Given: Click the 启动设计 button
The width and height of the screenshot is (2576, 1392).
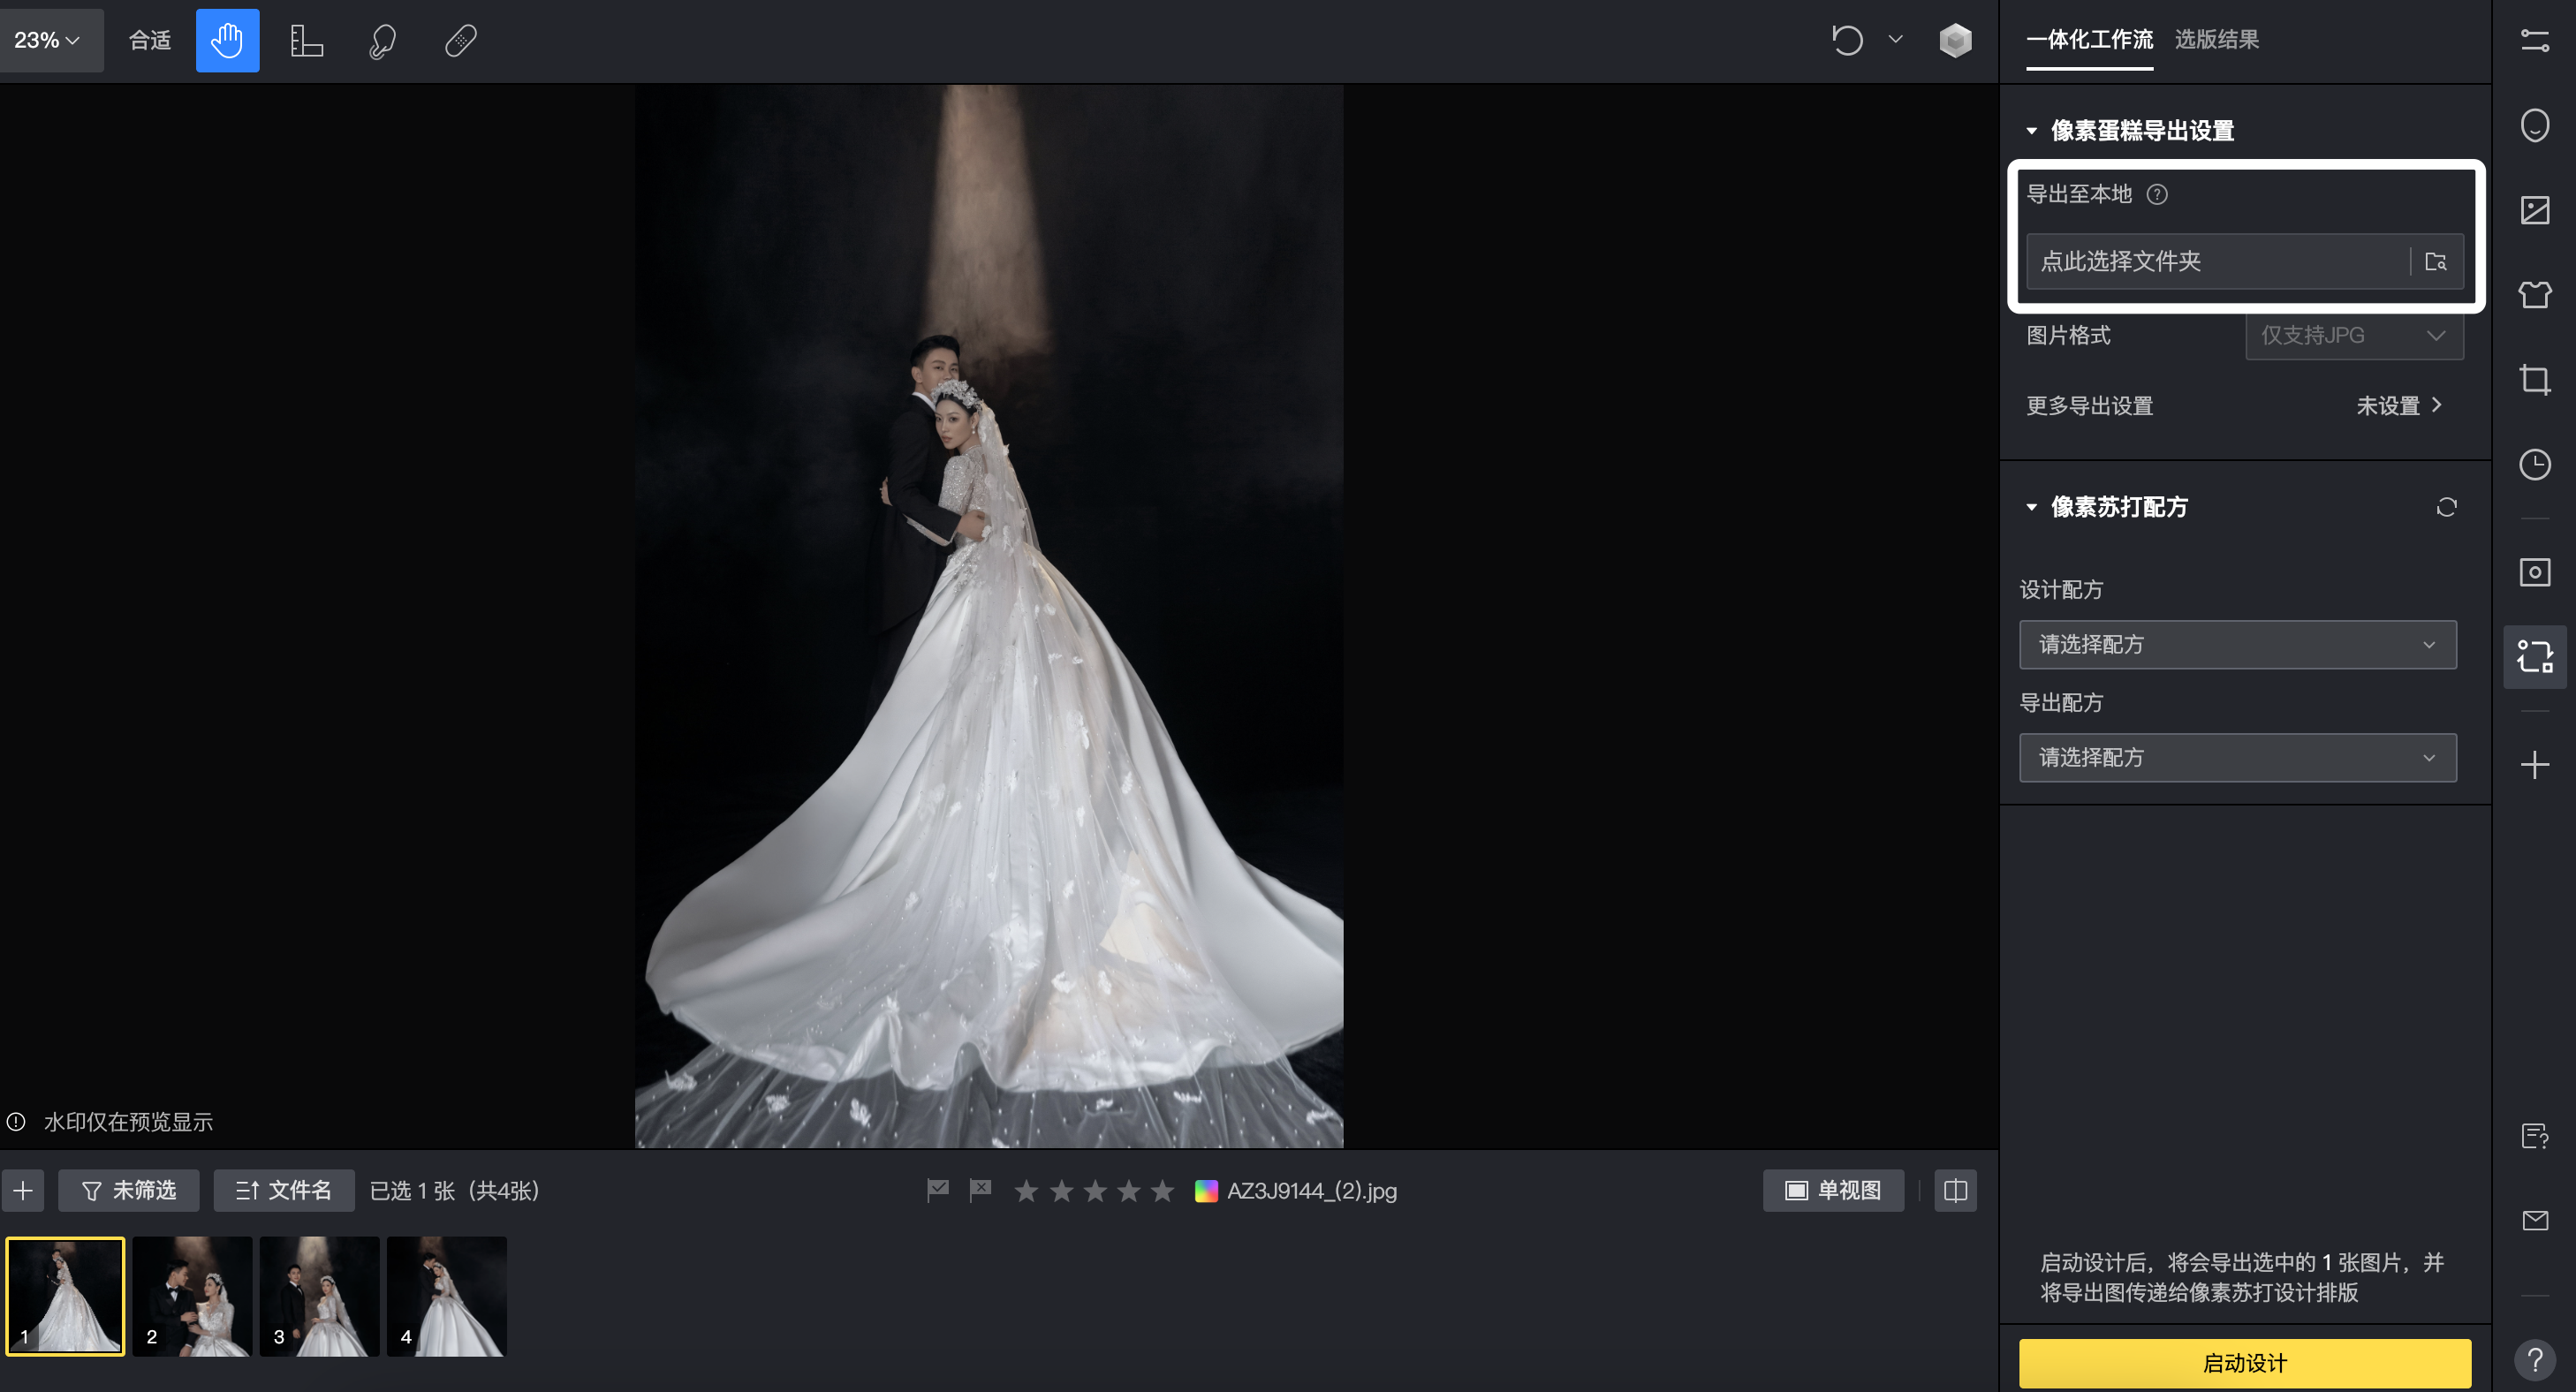Looking at the screenshot, I should pyautogui.click(x=2244, y=1362).
